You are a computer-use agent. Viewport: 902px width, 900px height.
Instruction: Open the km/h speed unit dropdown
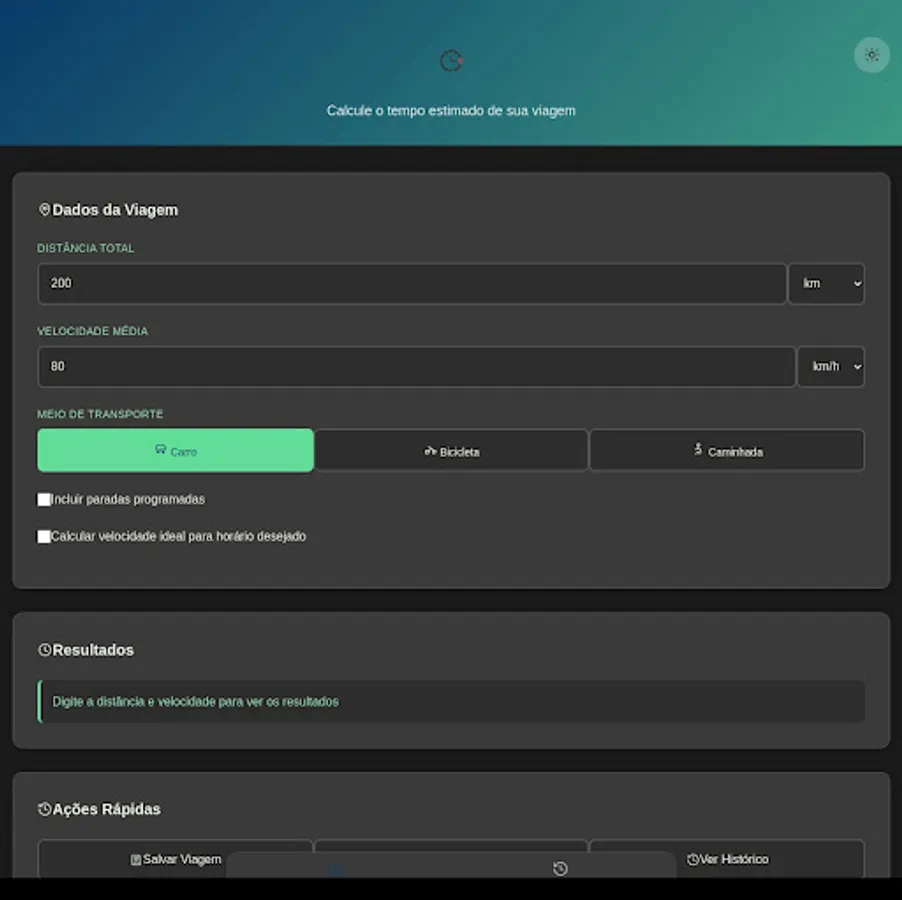click(831, 366)
